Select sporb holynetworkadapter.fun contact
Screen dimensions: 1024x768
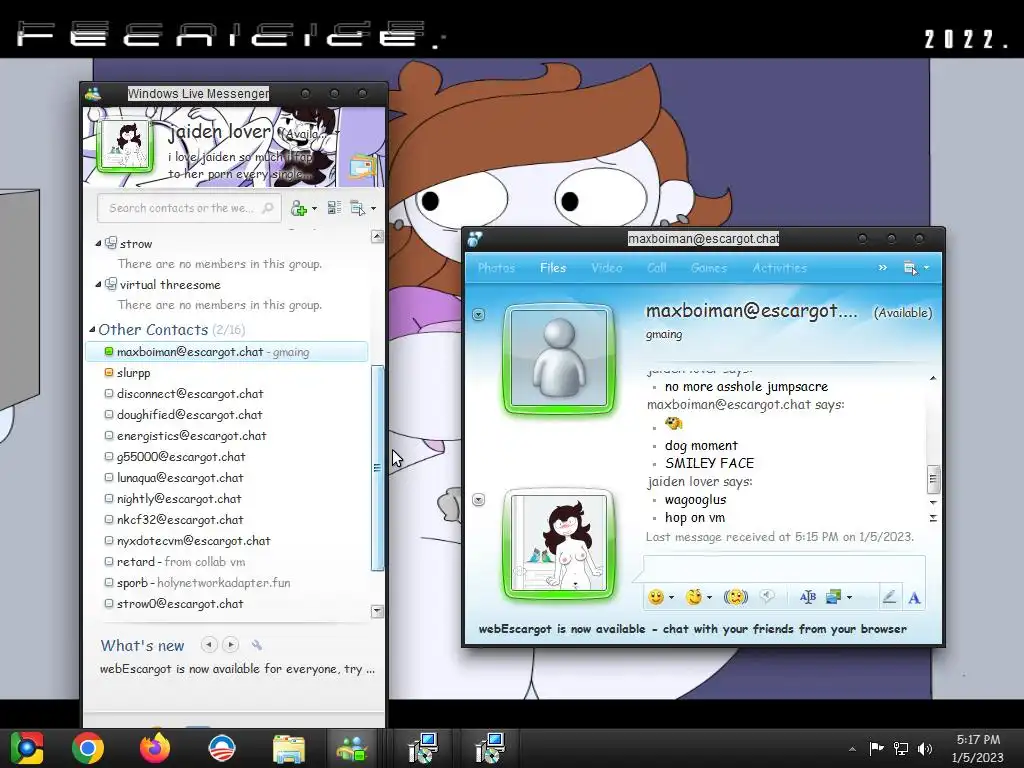tap(197, 583)
